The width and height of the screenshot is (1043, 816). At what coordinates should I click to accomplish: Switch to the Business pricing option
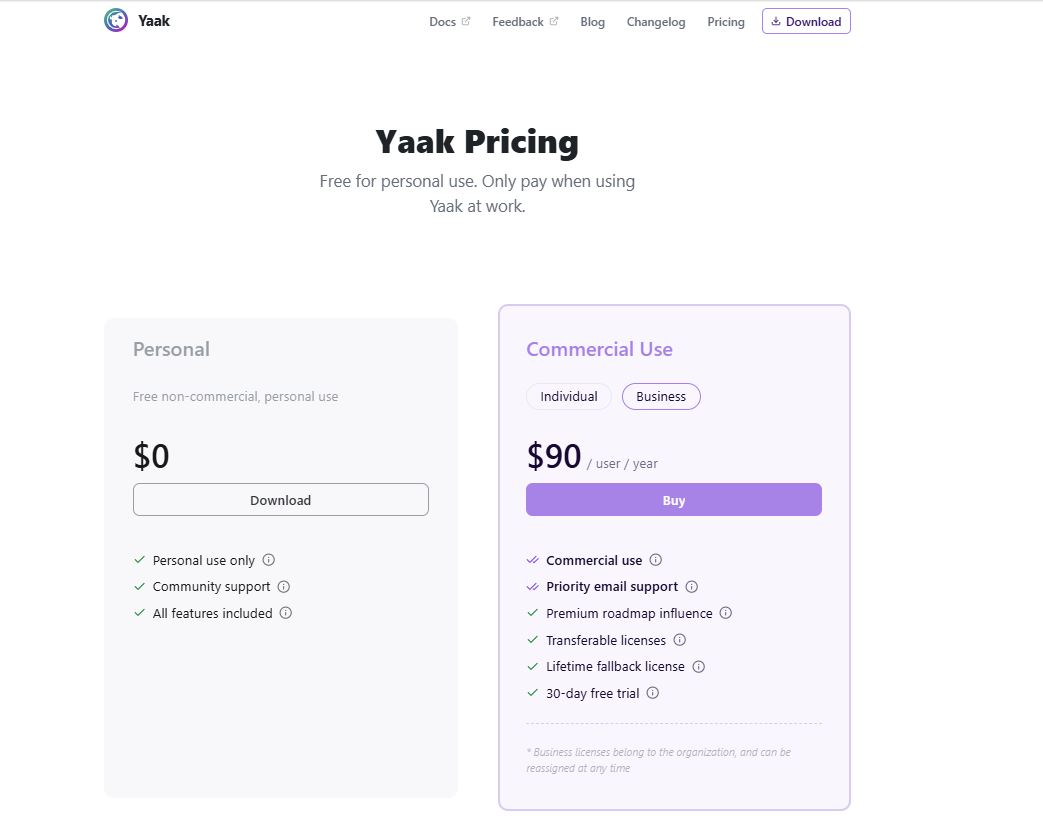pos(661,396)
